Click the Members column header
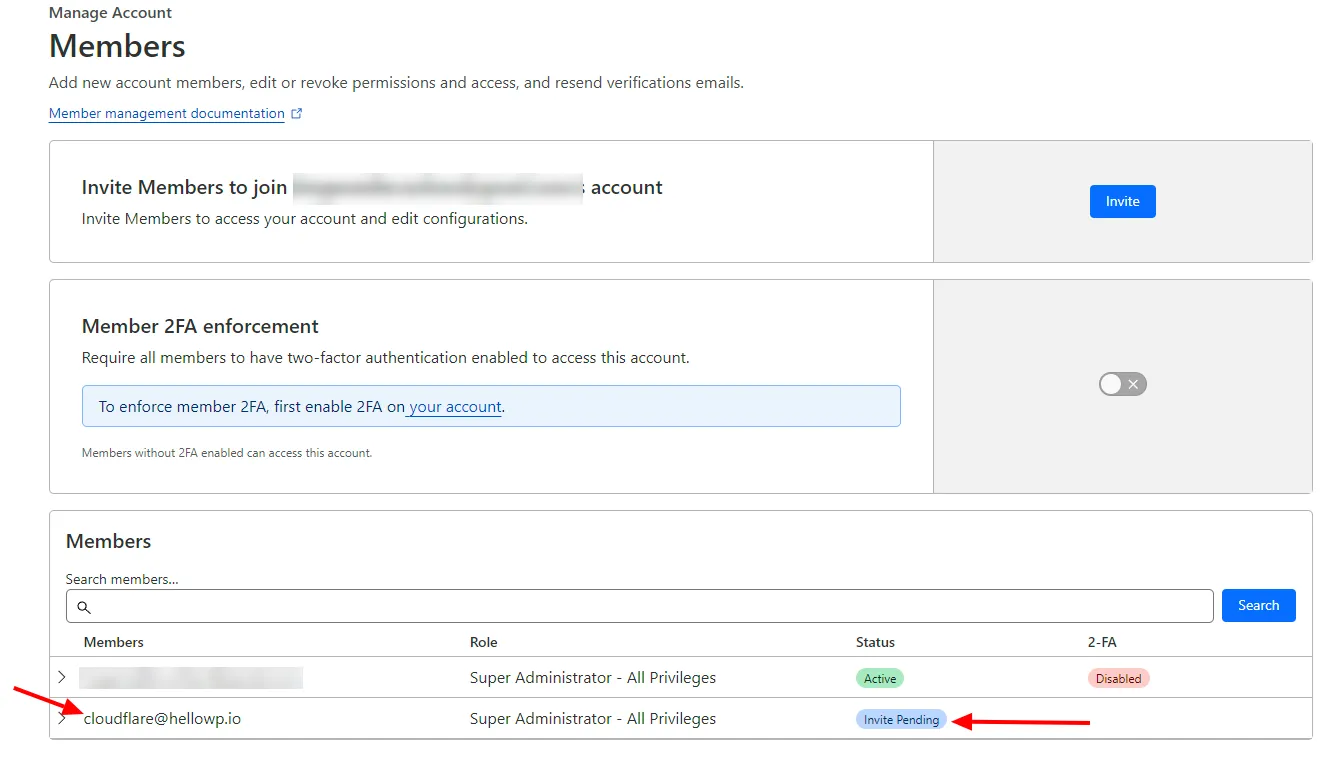 tap(114, 642)
